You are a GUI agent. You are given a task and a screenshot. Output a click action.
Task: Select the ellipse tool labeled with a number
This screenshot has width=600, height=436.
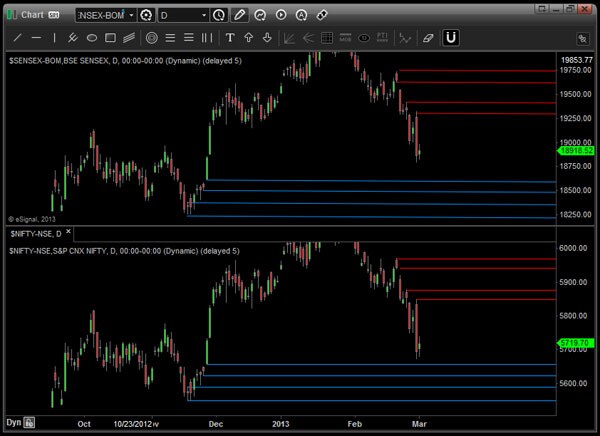point(364,38)
